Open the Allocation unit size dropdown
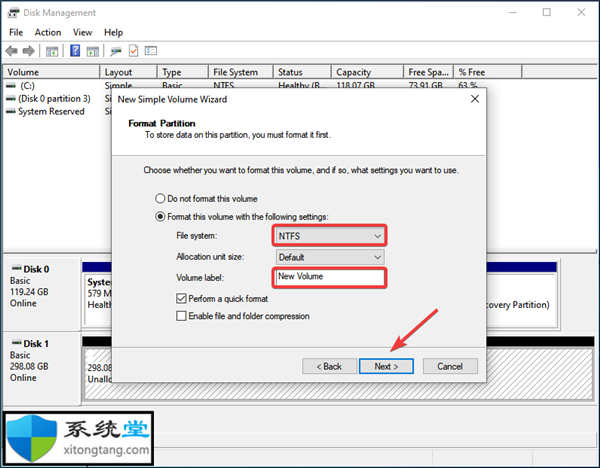 [x=330, y=257]
